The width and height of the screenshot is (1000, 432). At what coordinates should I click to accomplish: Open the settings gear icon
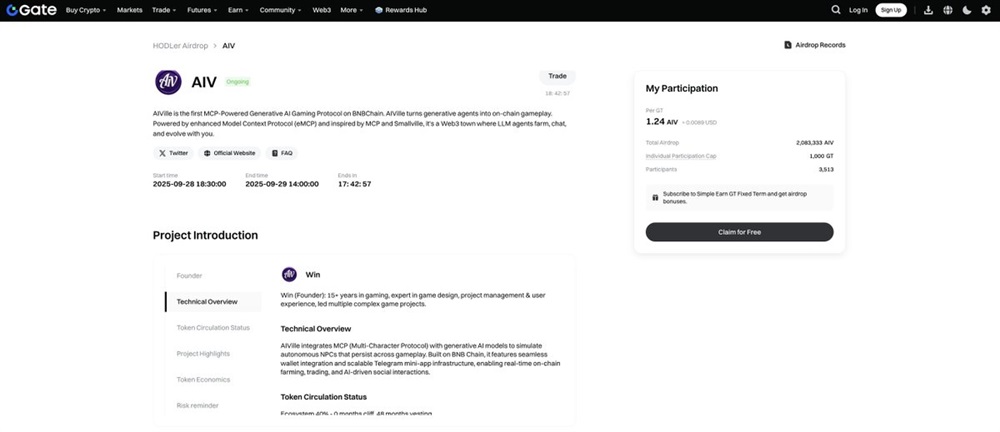pyautogui.click(x=986, y=10)
